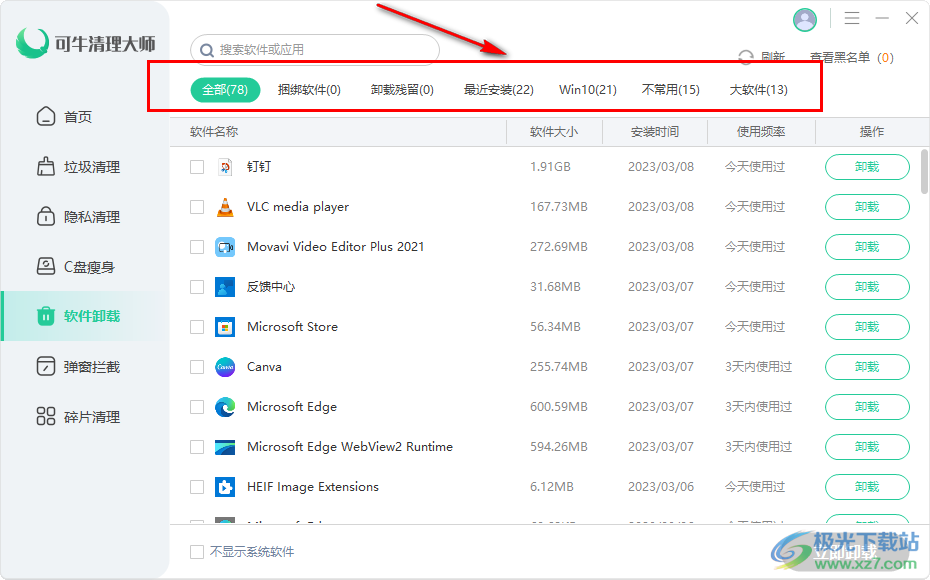This screenshot has width=930, height=580.
Task: Check the box for Edge WebView2 Runtime
Action: tap(197, 447)
